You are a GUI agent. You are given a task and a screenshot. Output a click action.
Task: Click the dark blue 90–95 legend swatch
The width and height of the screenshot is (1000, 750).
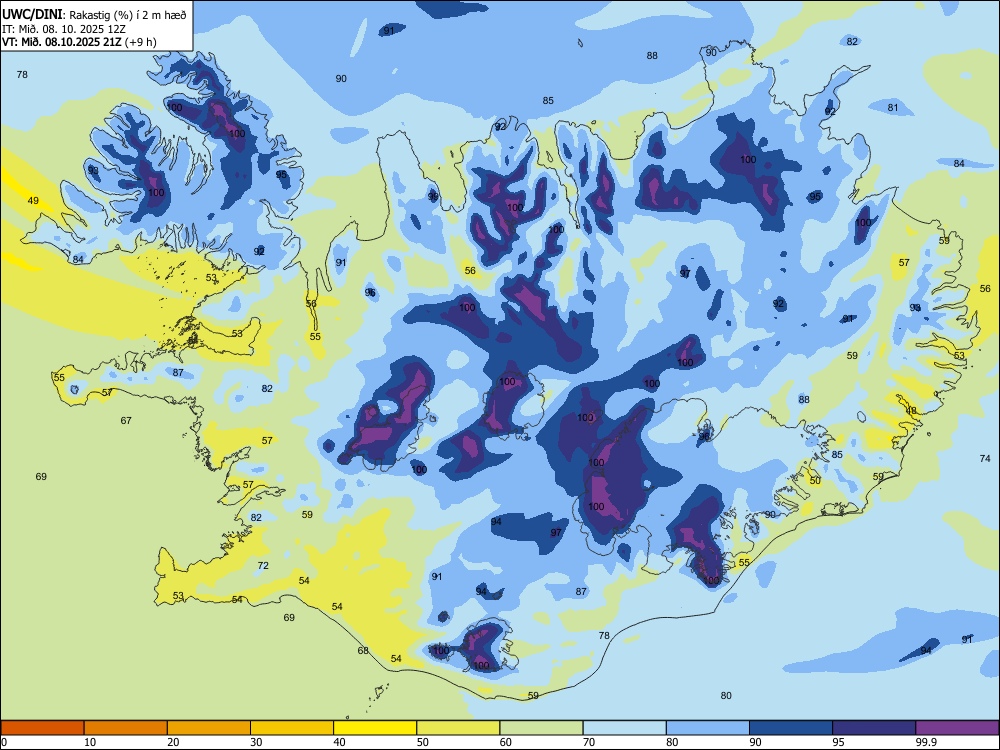(791, 728)
